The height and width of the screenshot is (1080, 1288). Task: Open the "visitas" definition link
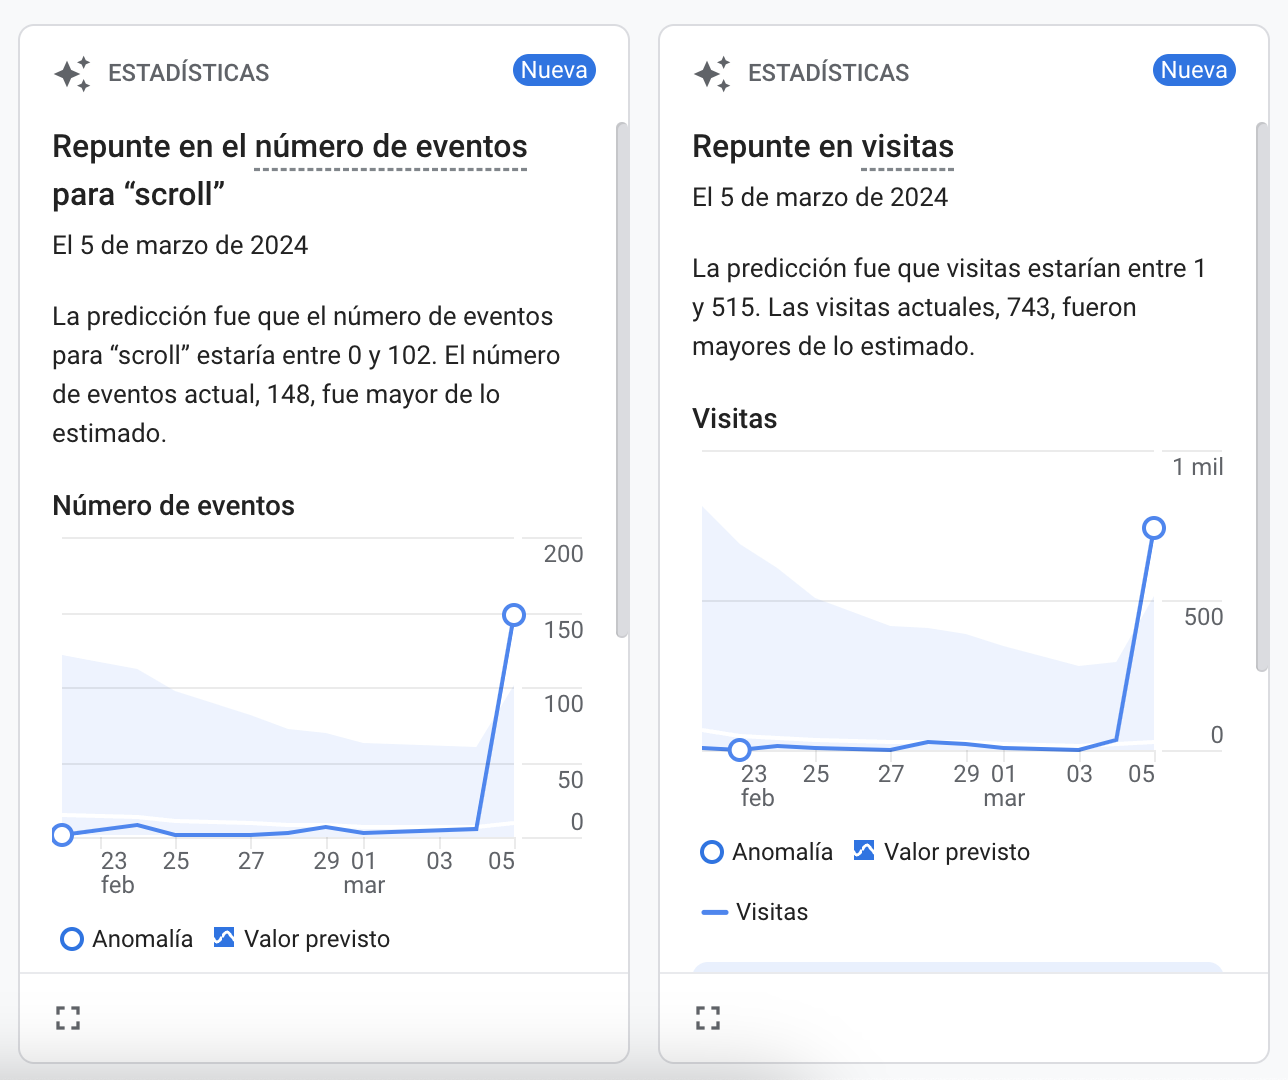coord(907,146)
